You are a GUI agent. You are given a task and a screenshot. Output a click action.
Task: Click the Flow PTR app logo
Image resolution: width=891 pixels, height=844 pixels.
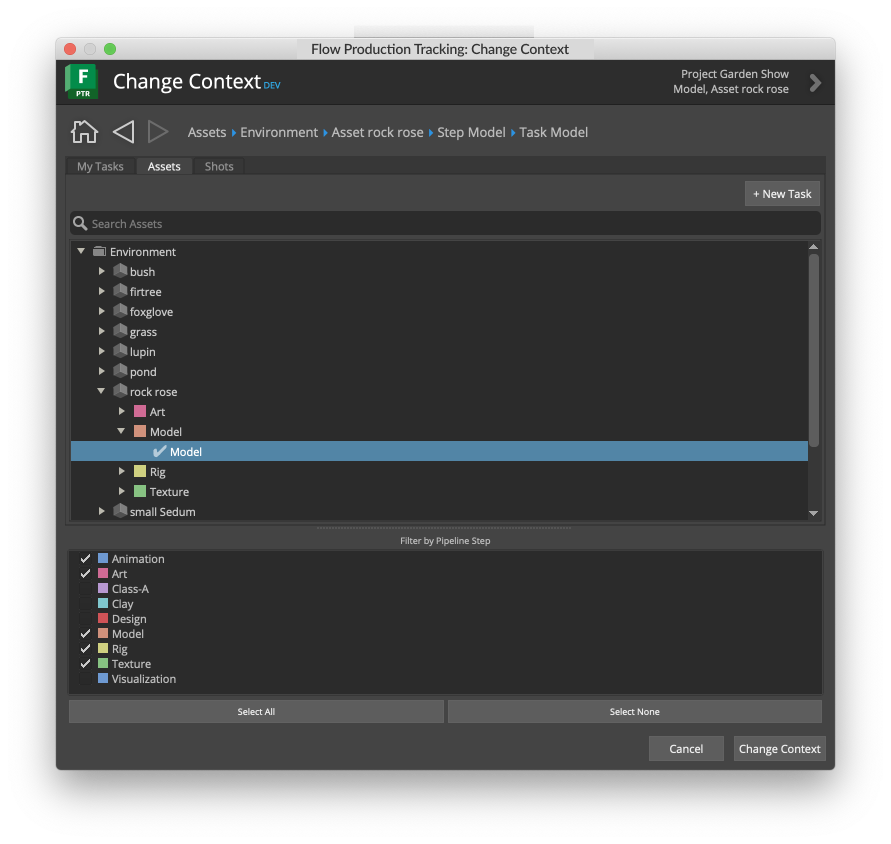pos(82,82)
